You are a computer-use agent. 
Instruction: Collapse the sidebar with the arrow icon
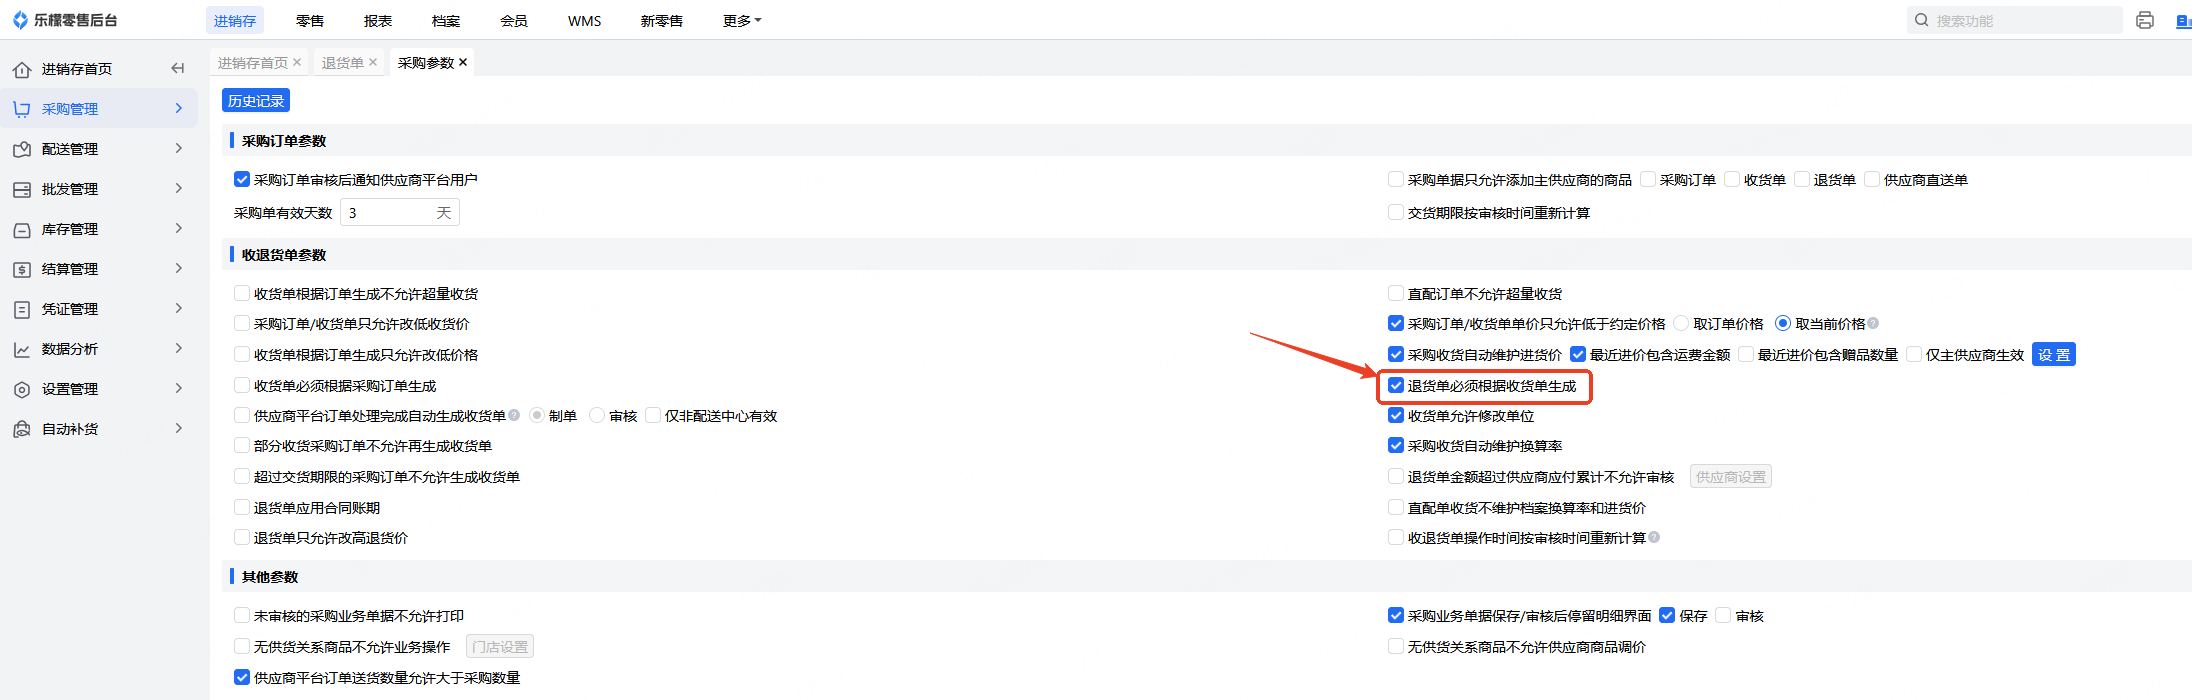click(x=178, y=68)
